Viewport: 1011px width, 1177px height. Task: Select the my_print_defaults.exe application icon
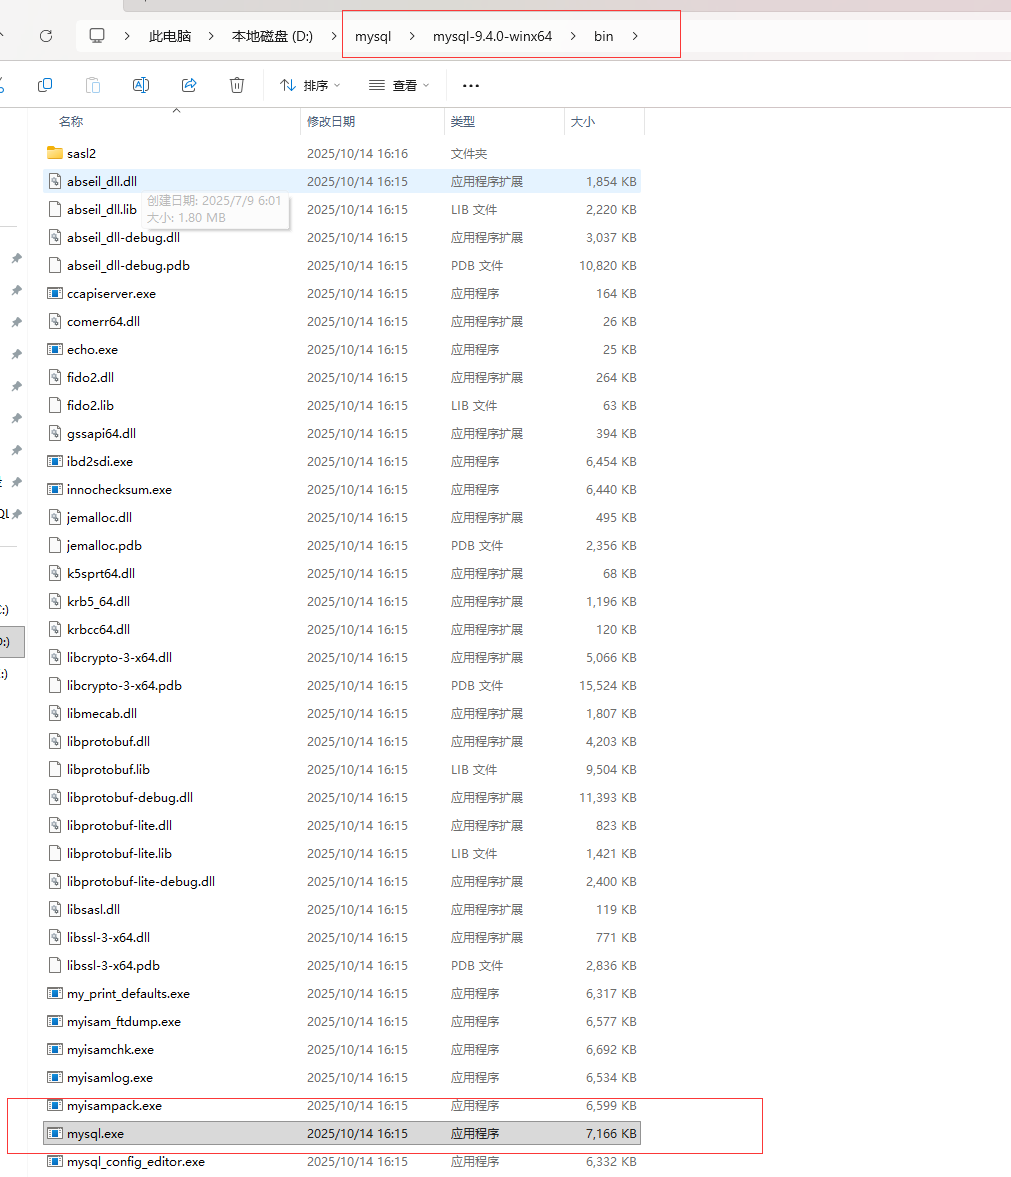(x=55, y=993)
